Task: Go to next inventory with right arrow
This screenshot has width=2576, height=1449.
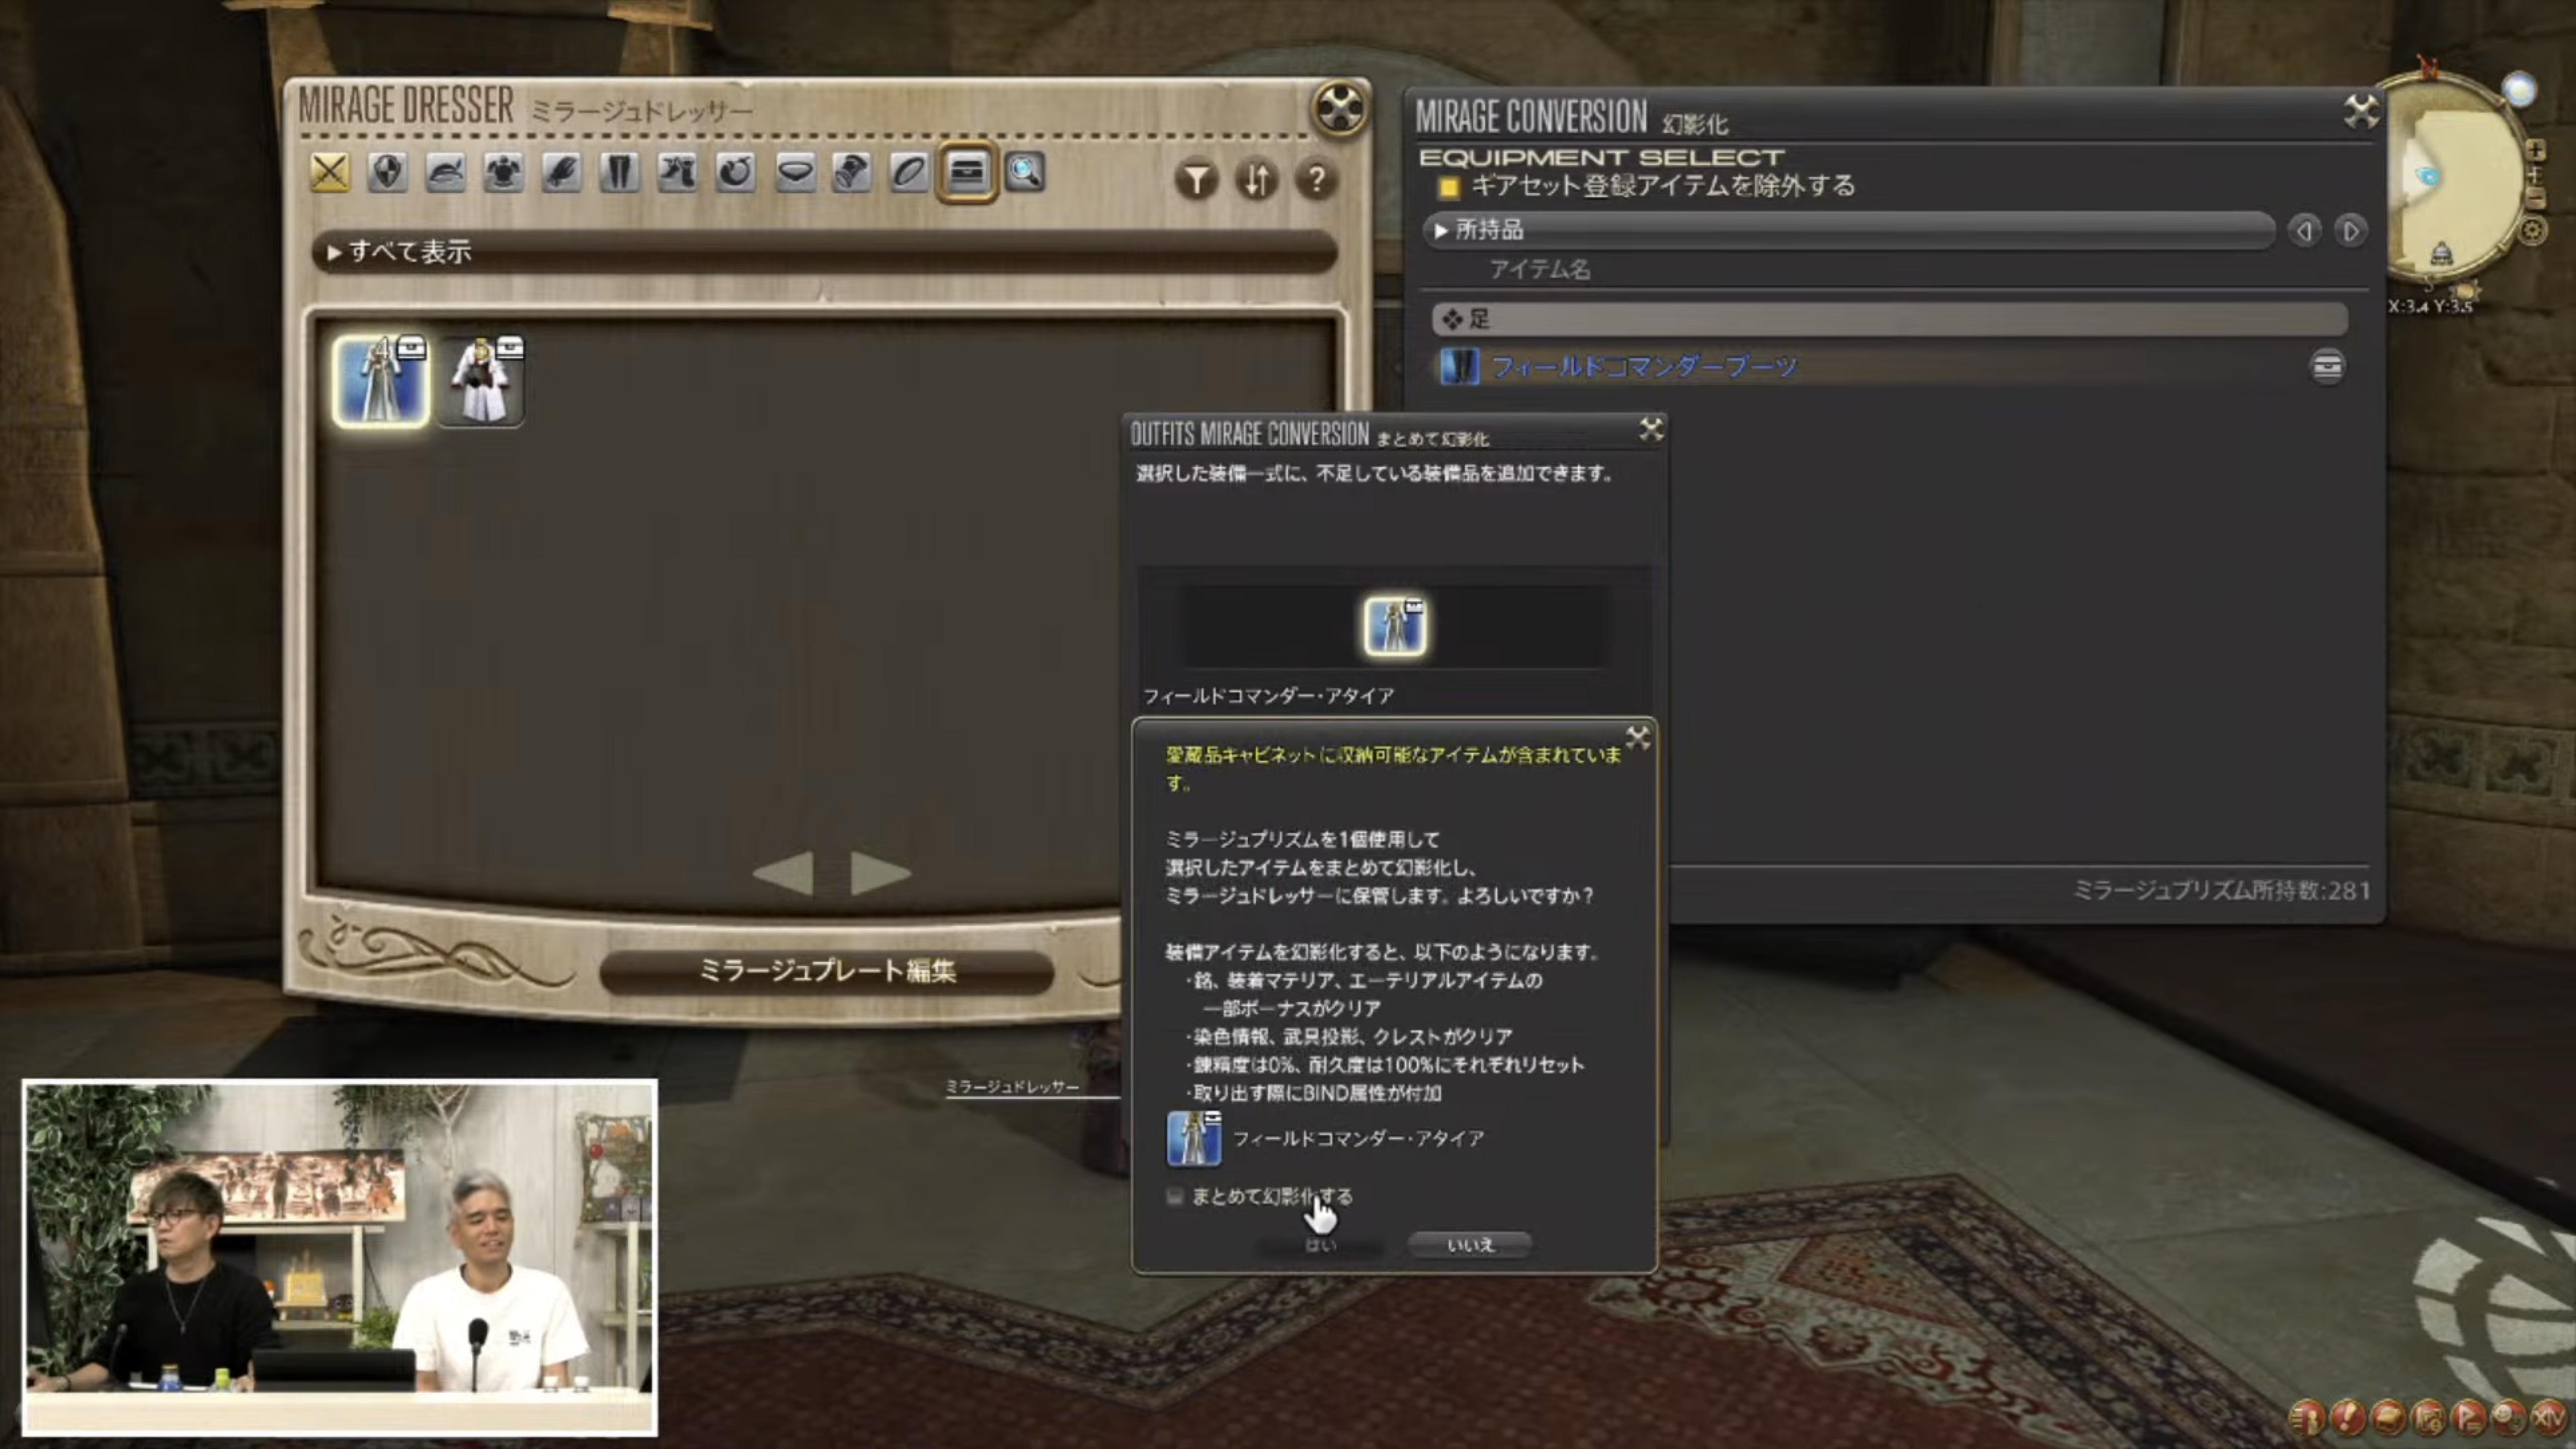Action: tap(2350, 231)
